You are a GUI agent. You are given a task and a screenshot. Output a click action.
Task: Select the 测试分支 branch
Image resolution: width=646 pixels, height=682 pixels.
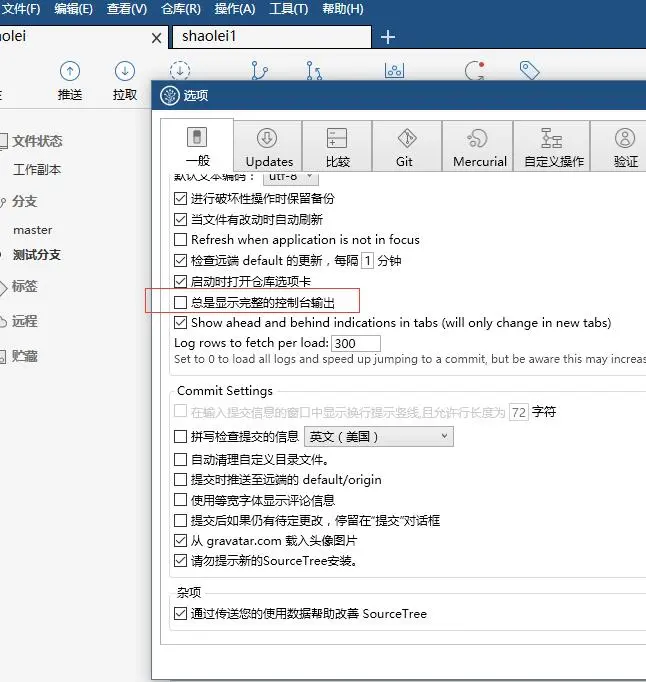(x=37, y=255)
